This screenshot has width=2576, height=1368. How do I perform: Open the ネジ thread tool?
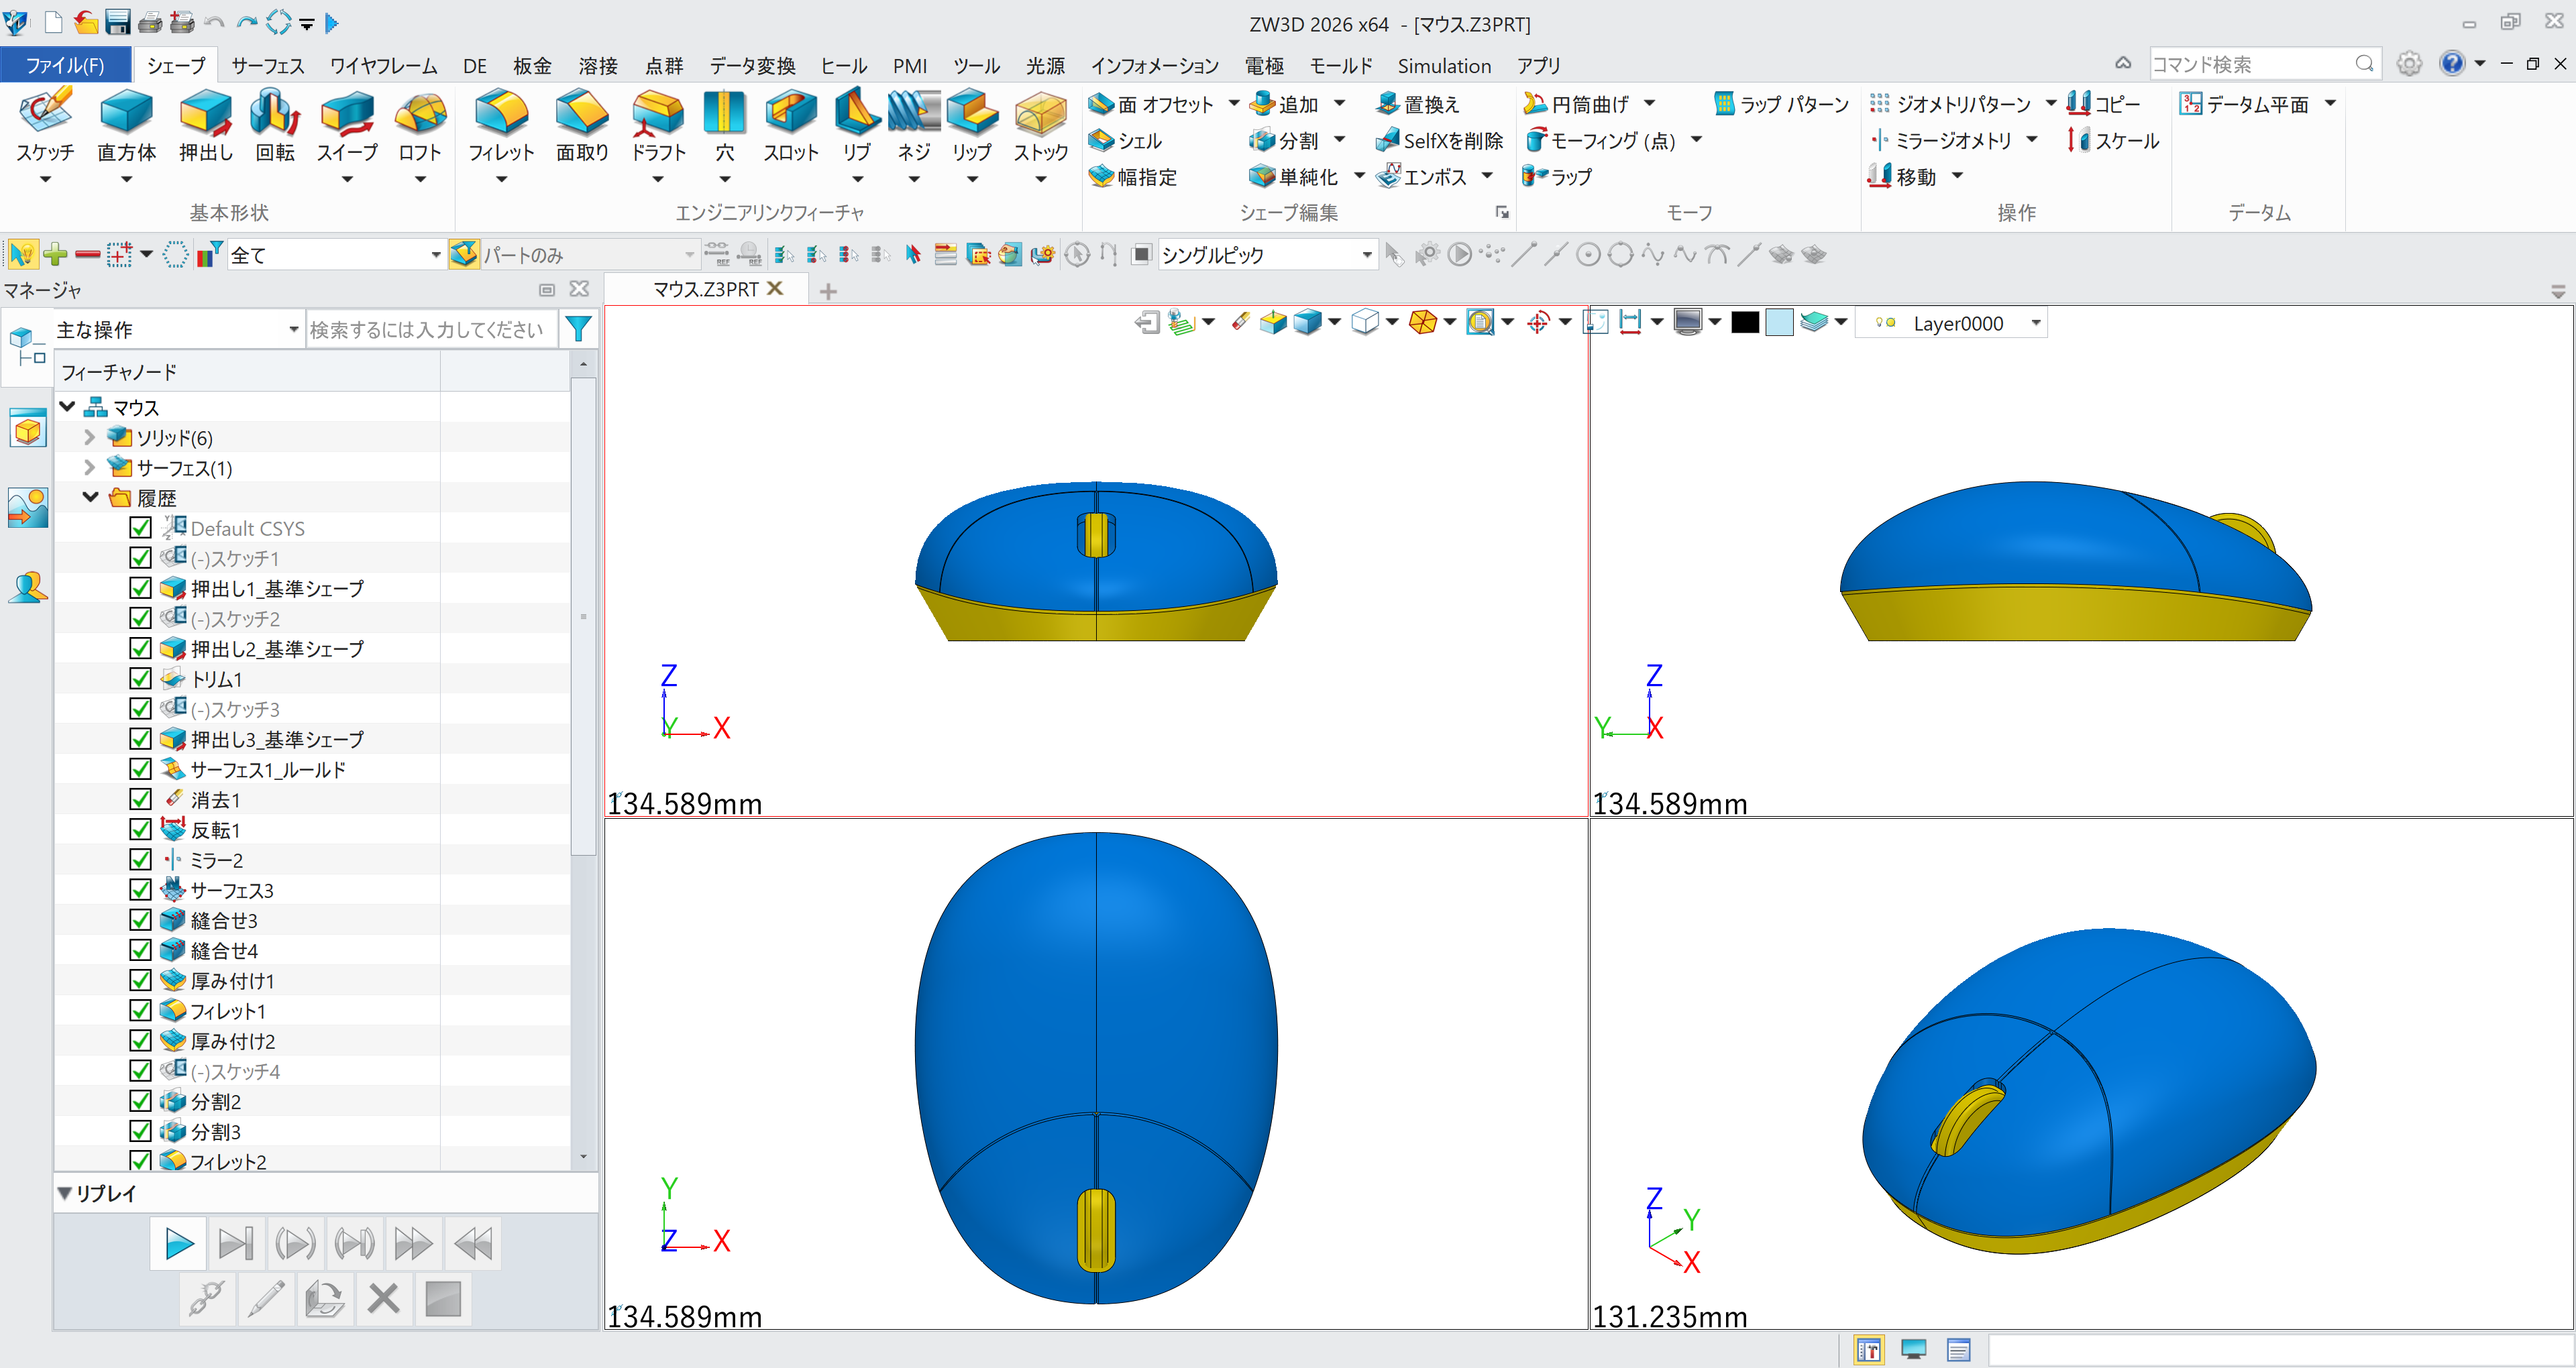point(914,126)
